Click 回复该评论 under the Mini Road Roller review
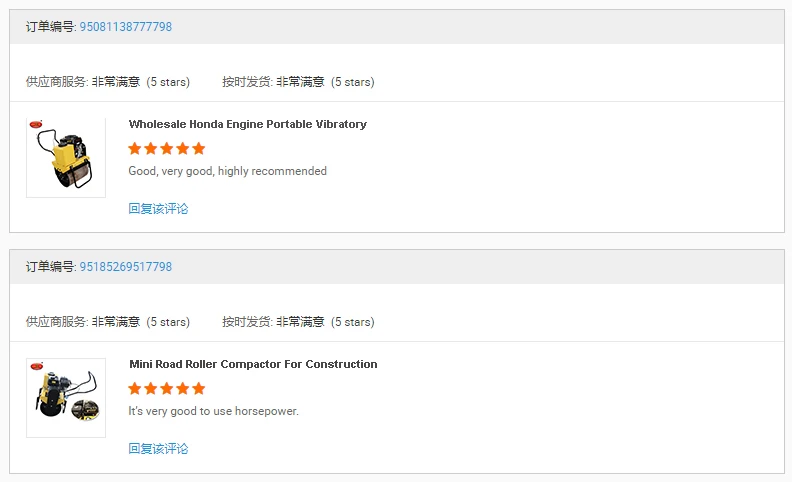This screenshot has width=792, height=482. tap(158, 449)
